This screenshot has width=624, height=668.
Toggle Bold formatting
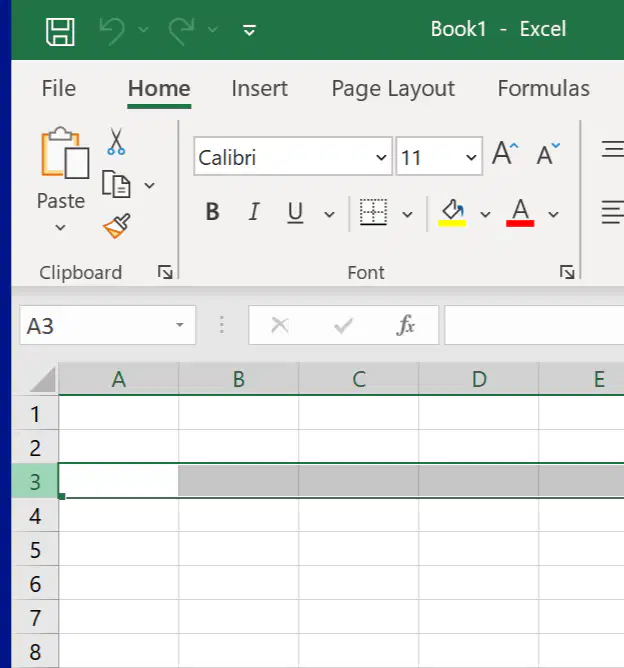pyautogui.click(x=213, y=212)
